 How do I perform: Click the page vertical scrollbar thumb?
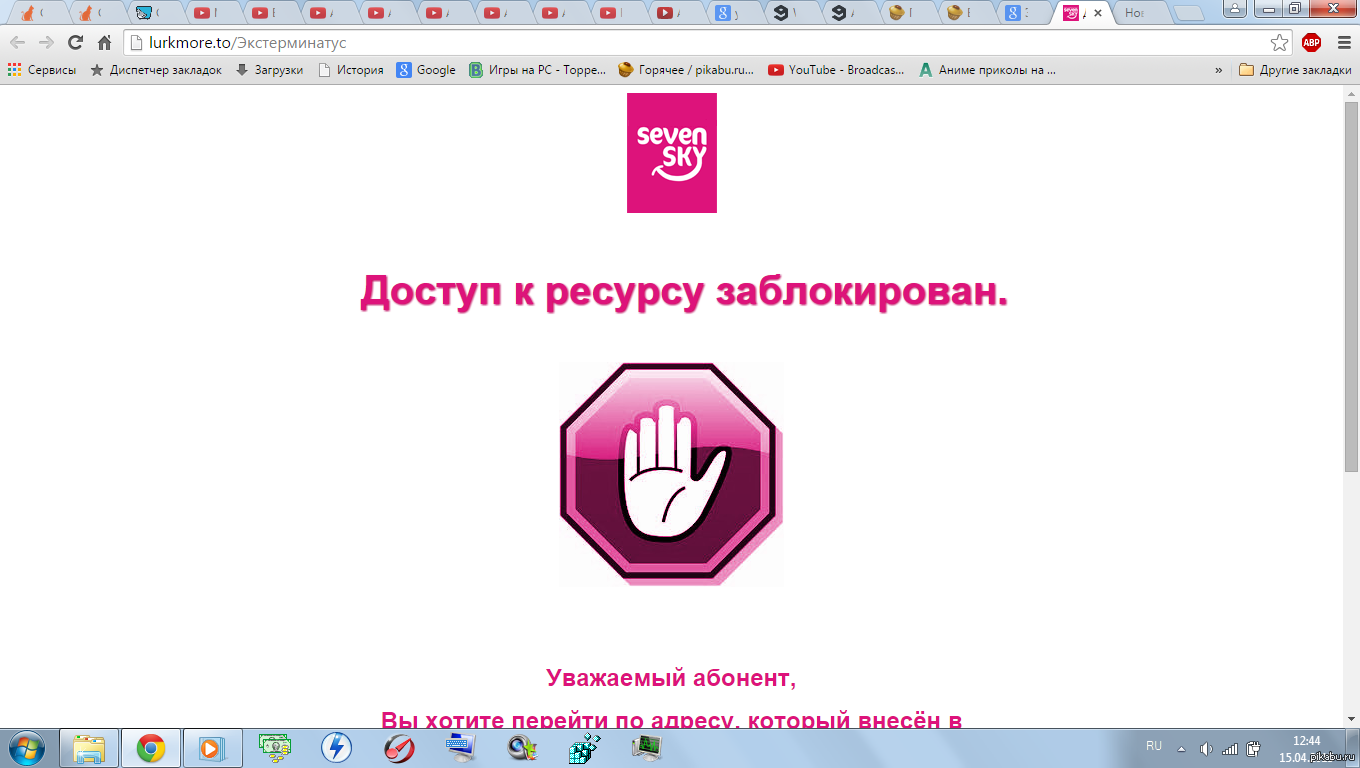coord(1351,280)
